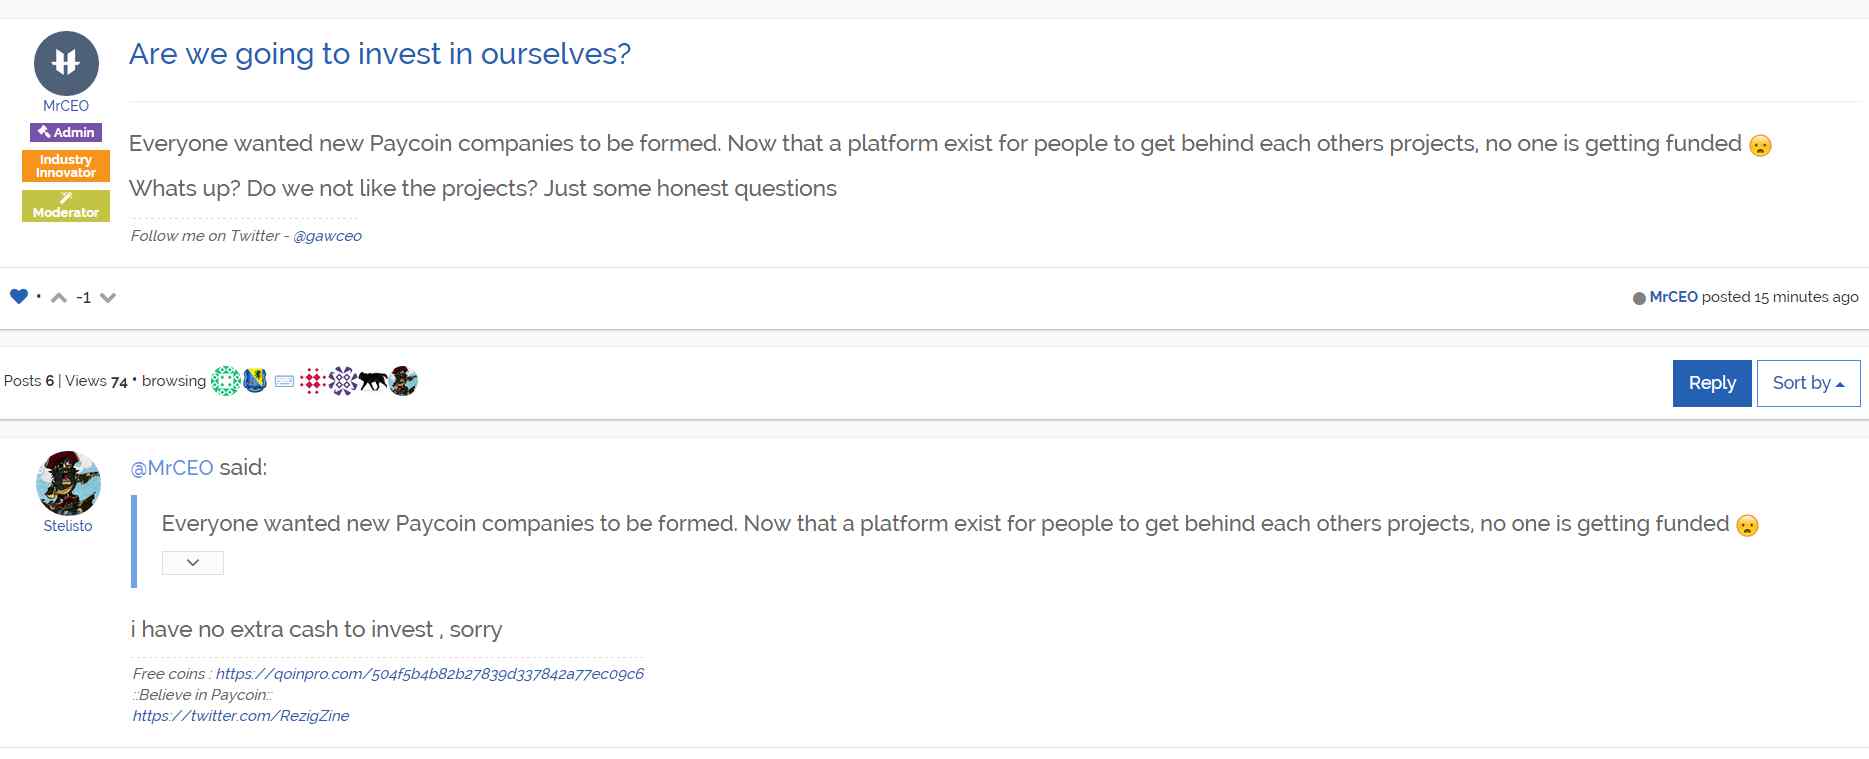Click the sad emoji in the original post
The height and width of the screenshot is (759, 1869).
click(x=1760, y=145)
